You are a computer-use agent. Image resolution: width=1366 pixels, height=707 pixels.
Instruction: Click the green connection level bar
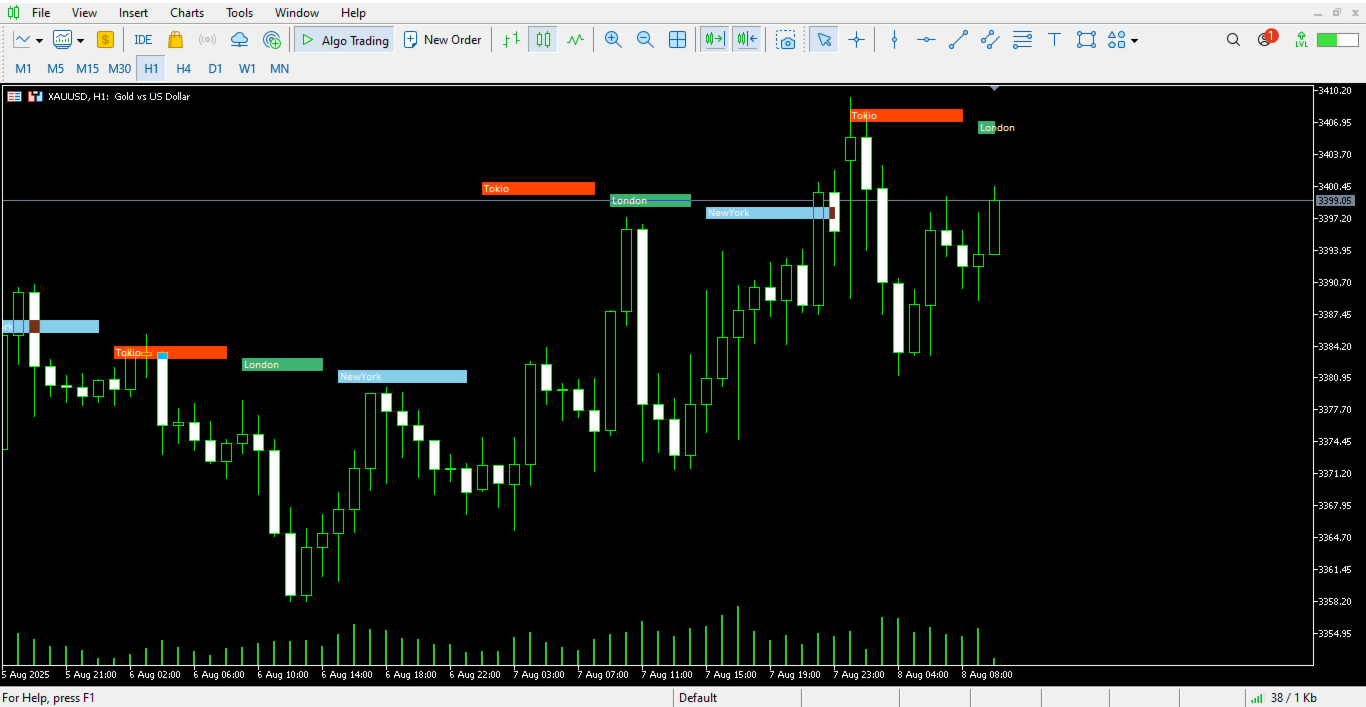[x=1337, y=40]
